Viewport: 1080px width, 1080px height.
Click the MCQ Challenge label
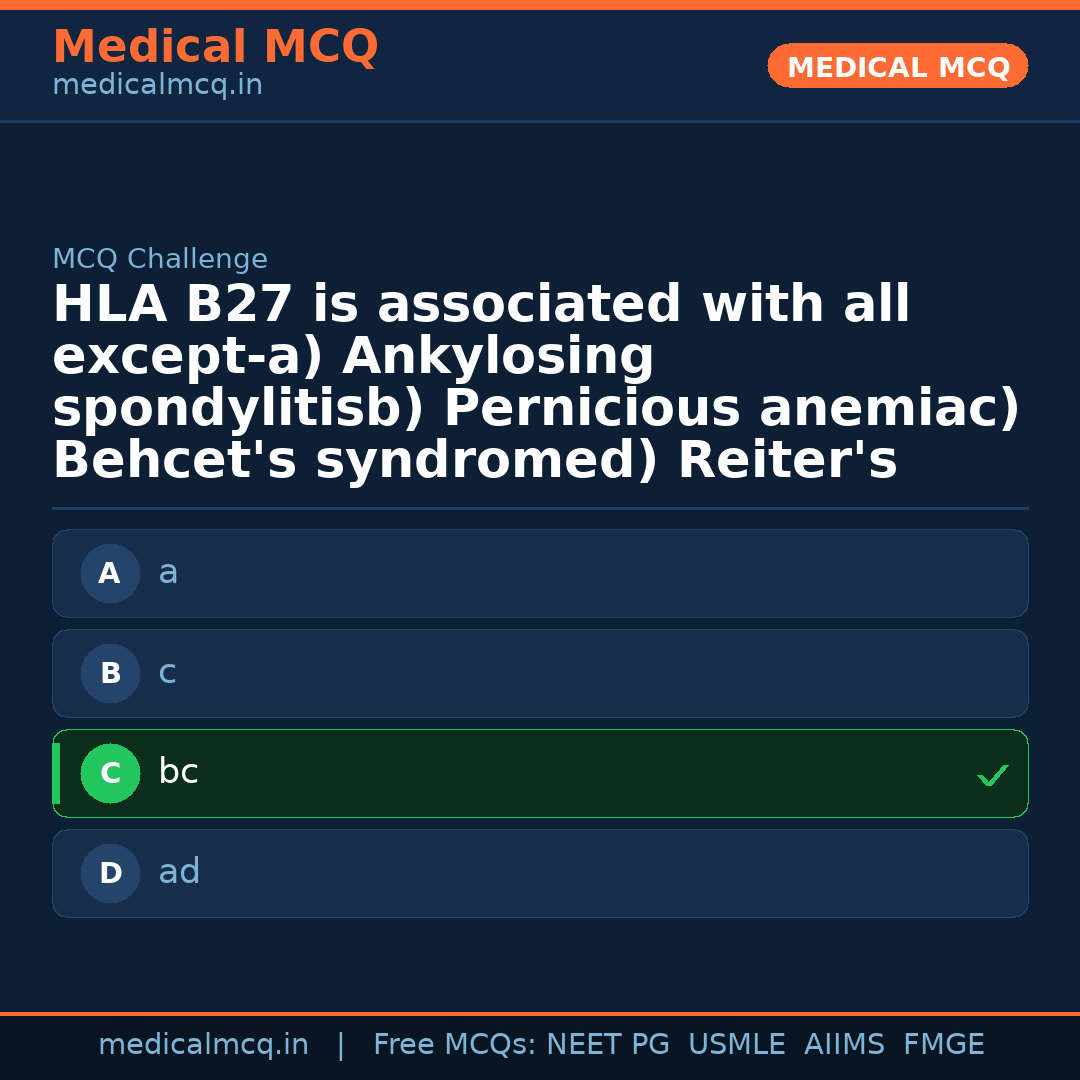point(160,260)
